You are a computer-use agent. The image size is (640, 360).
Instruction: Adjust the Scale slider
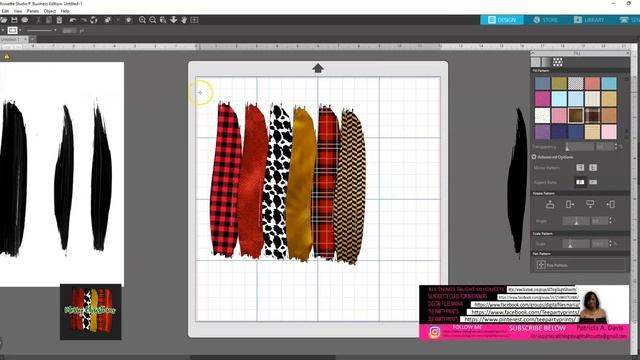click(x=576, y=244)
